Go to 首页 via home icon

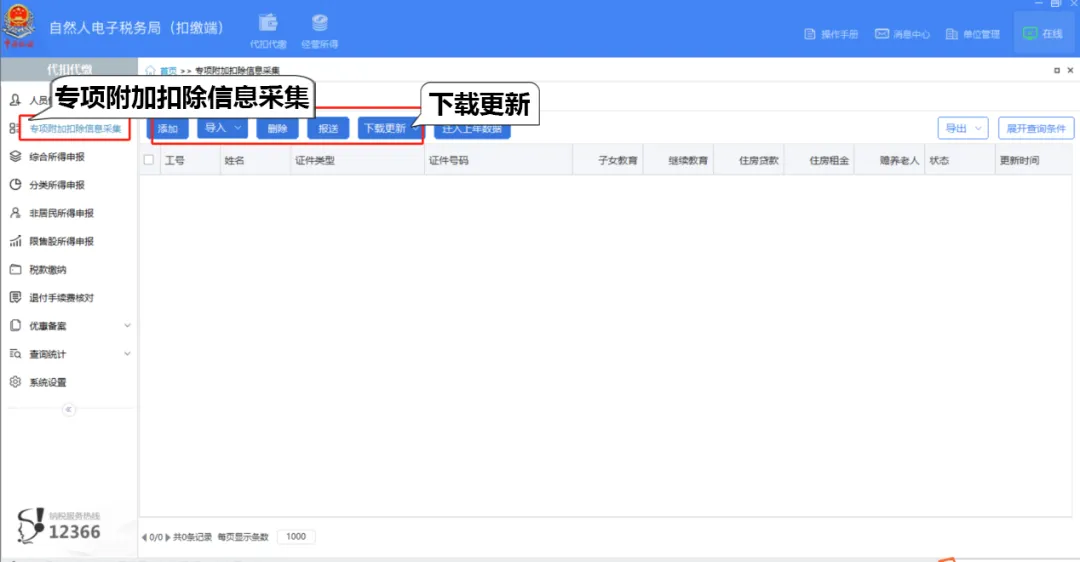point(150,70)
